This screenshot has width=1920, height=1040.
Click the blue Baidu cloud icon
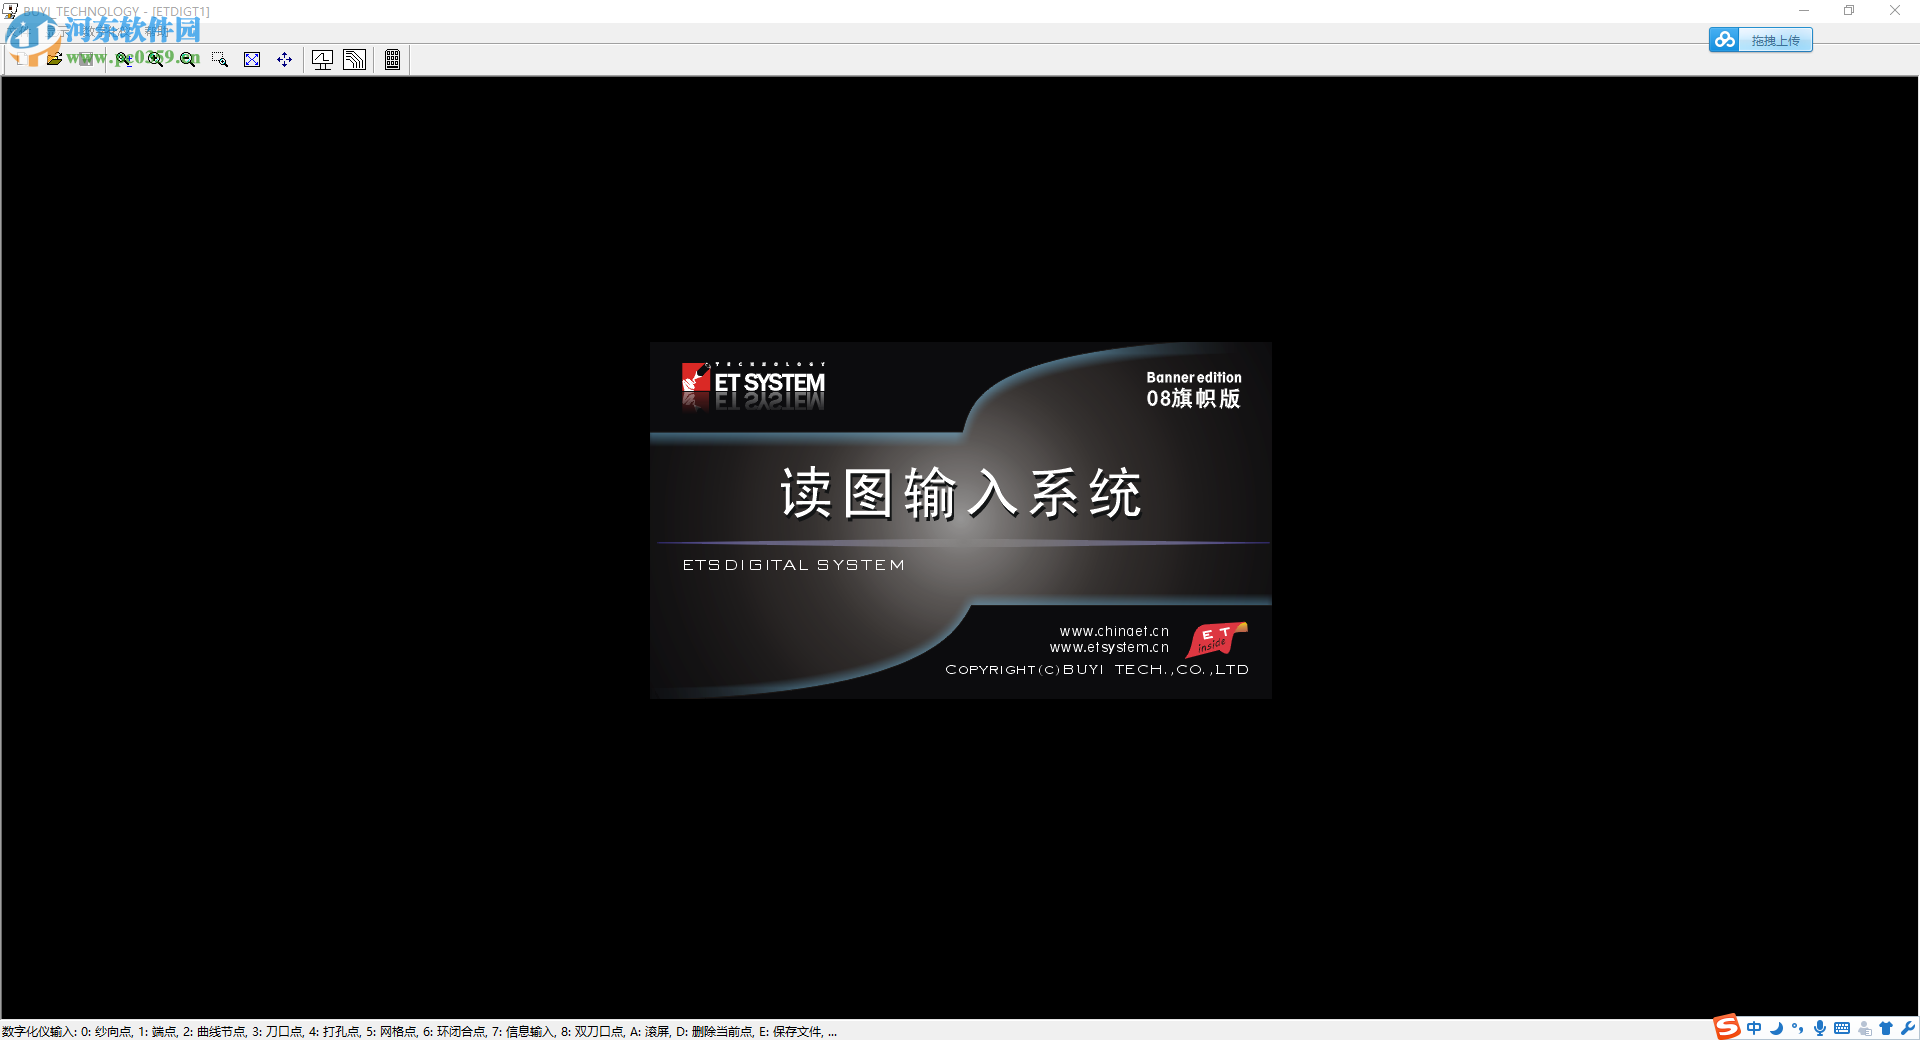point(1724,40)
